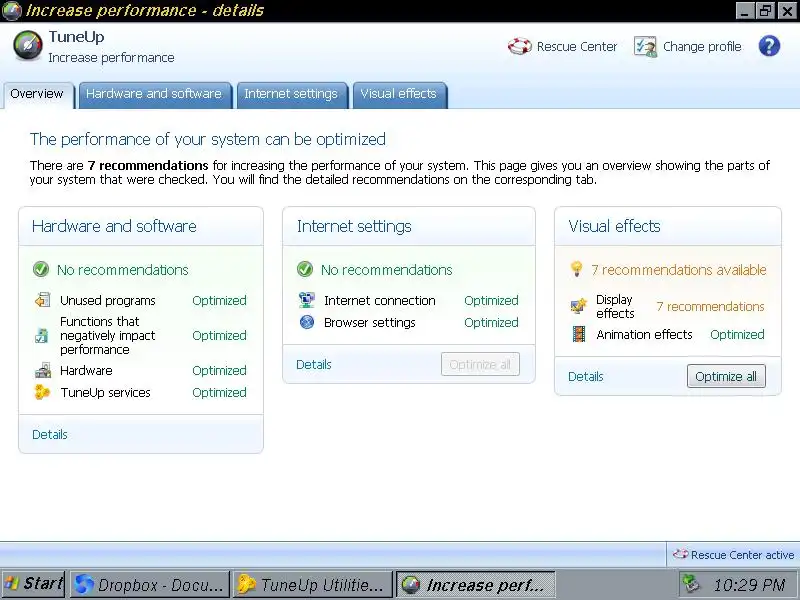Click green checkmark in Hardware and software
The height and width of the screenshot is (600, 800).
(41, 269)
